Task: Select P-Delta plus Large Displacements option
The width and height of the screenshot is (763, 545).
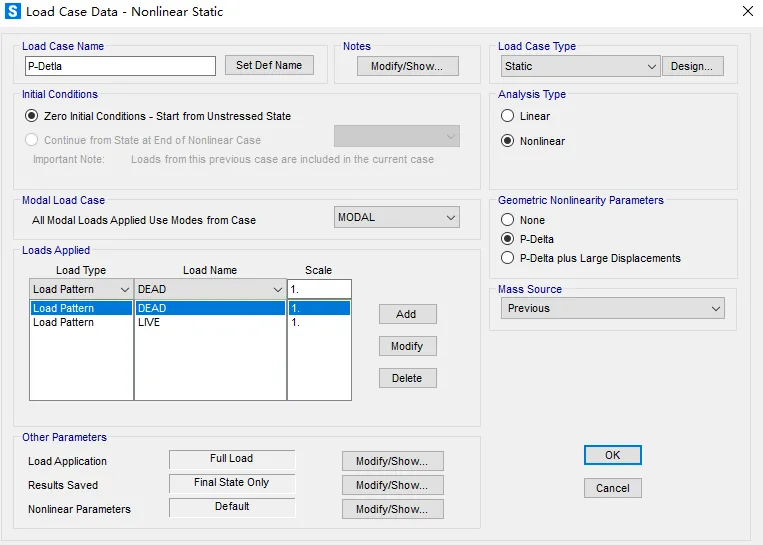Action: tap(508, 258)
